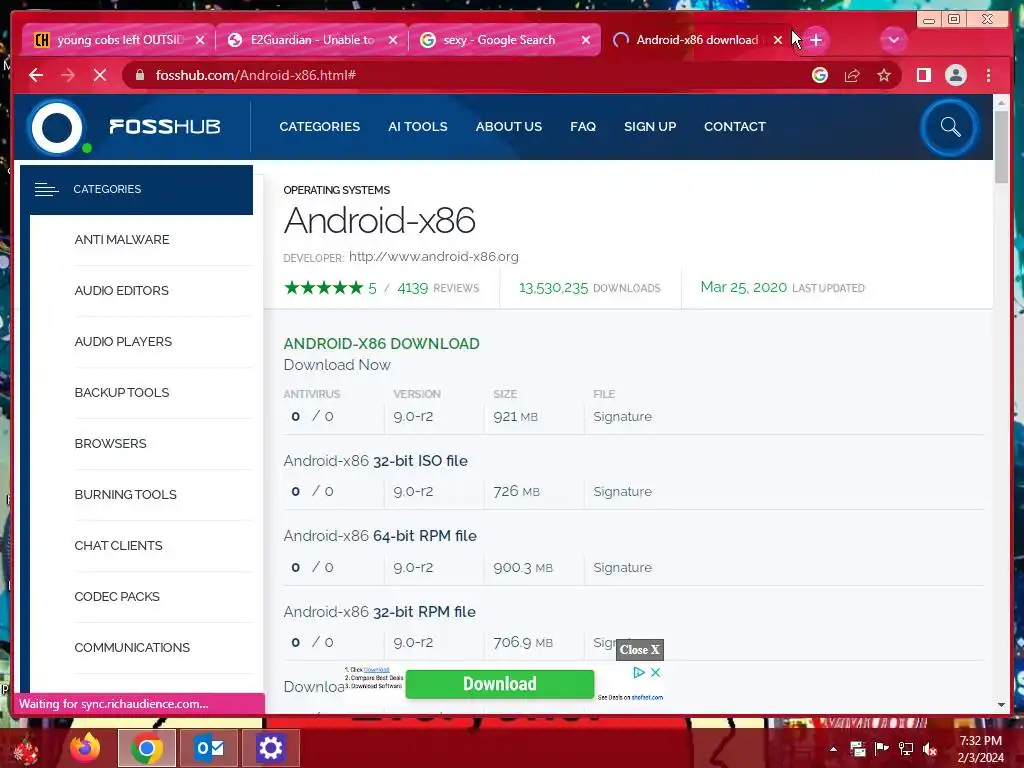Open the Chrome profile avatar
1024x768 pixels.
(x=955, y=76)
